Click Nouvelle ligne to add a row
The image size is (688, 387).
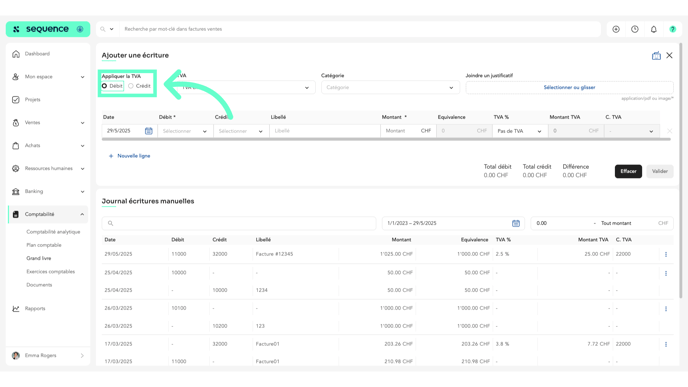click(x=129, y=156)
